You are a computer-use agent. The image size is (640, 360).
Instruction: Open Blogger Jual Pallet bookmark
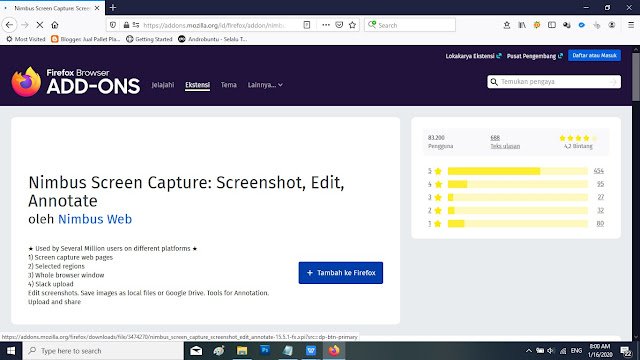(86, 39)
